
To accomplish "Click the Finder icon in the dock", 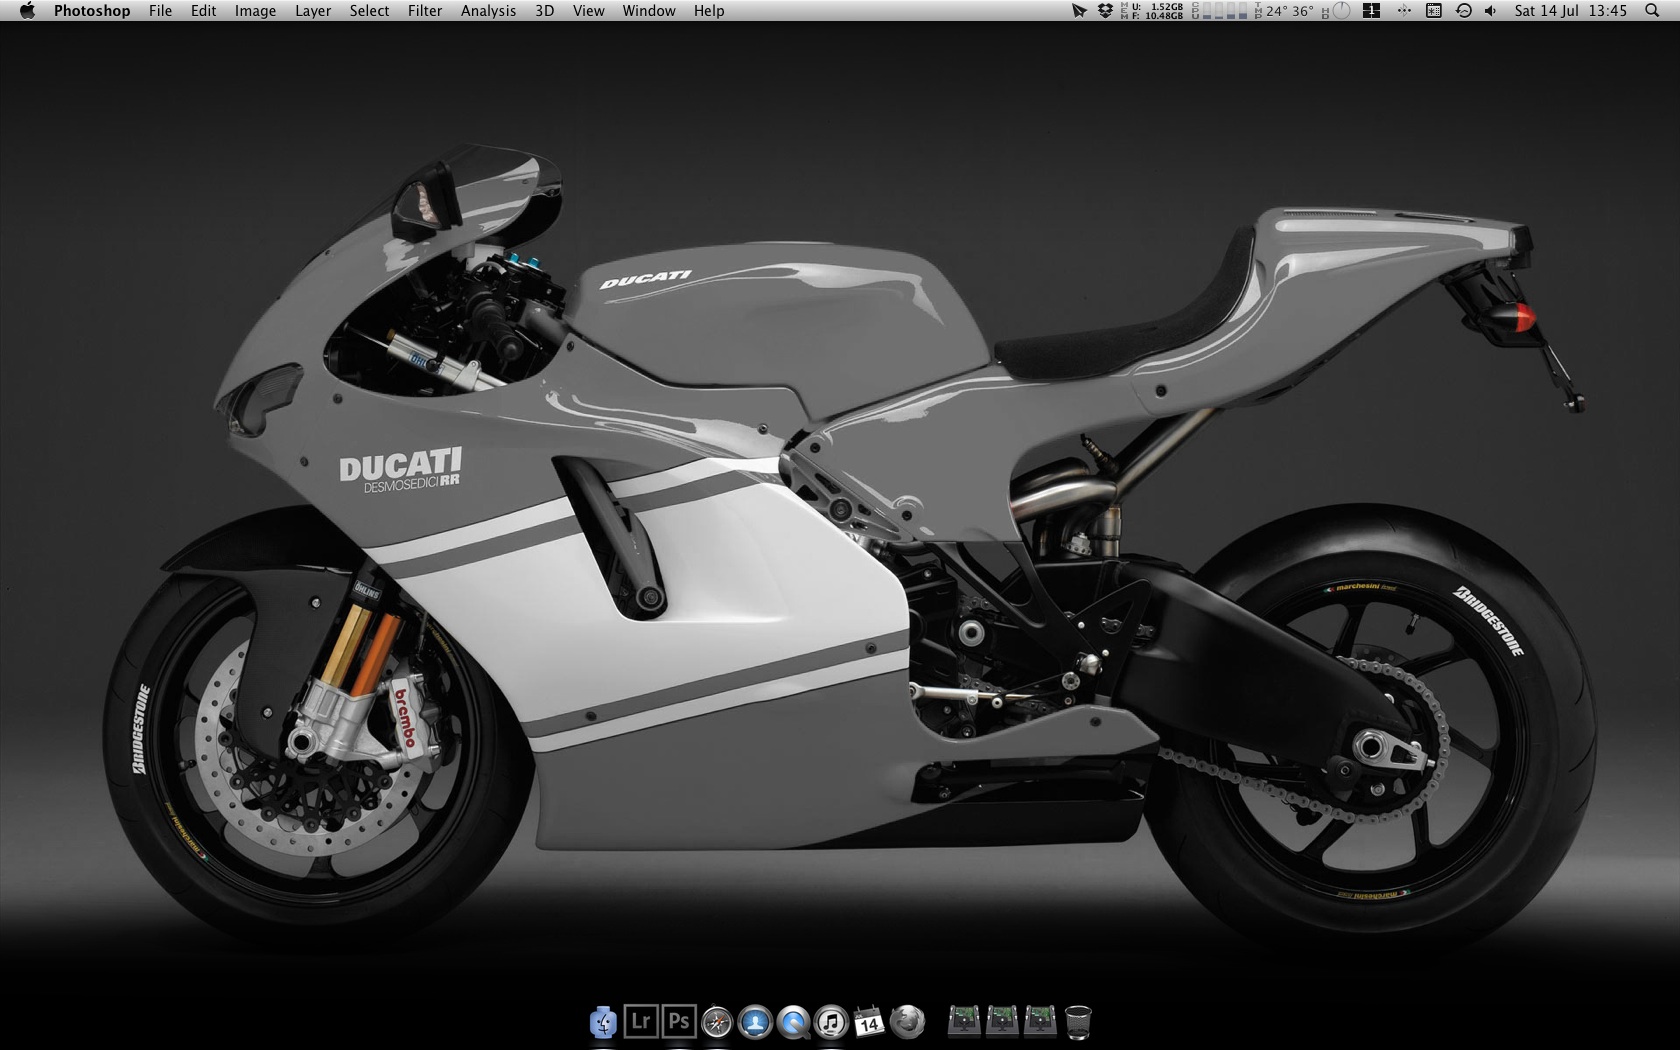I will [x=603, y=1022].
